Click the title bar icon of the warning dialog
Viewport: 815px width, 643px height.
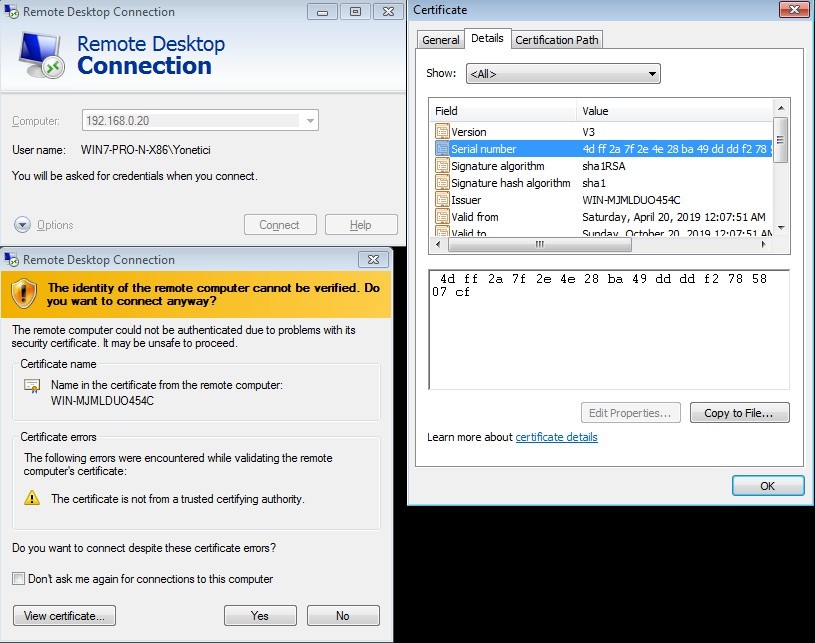point(11,259)
